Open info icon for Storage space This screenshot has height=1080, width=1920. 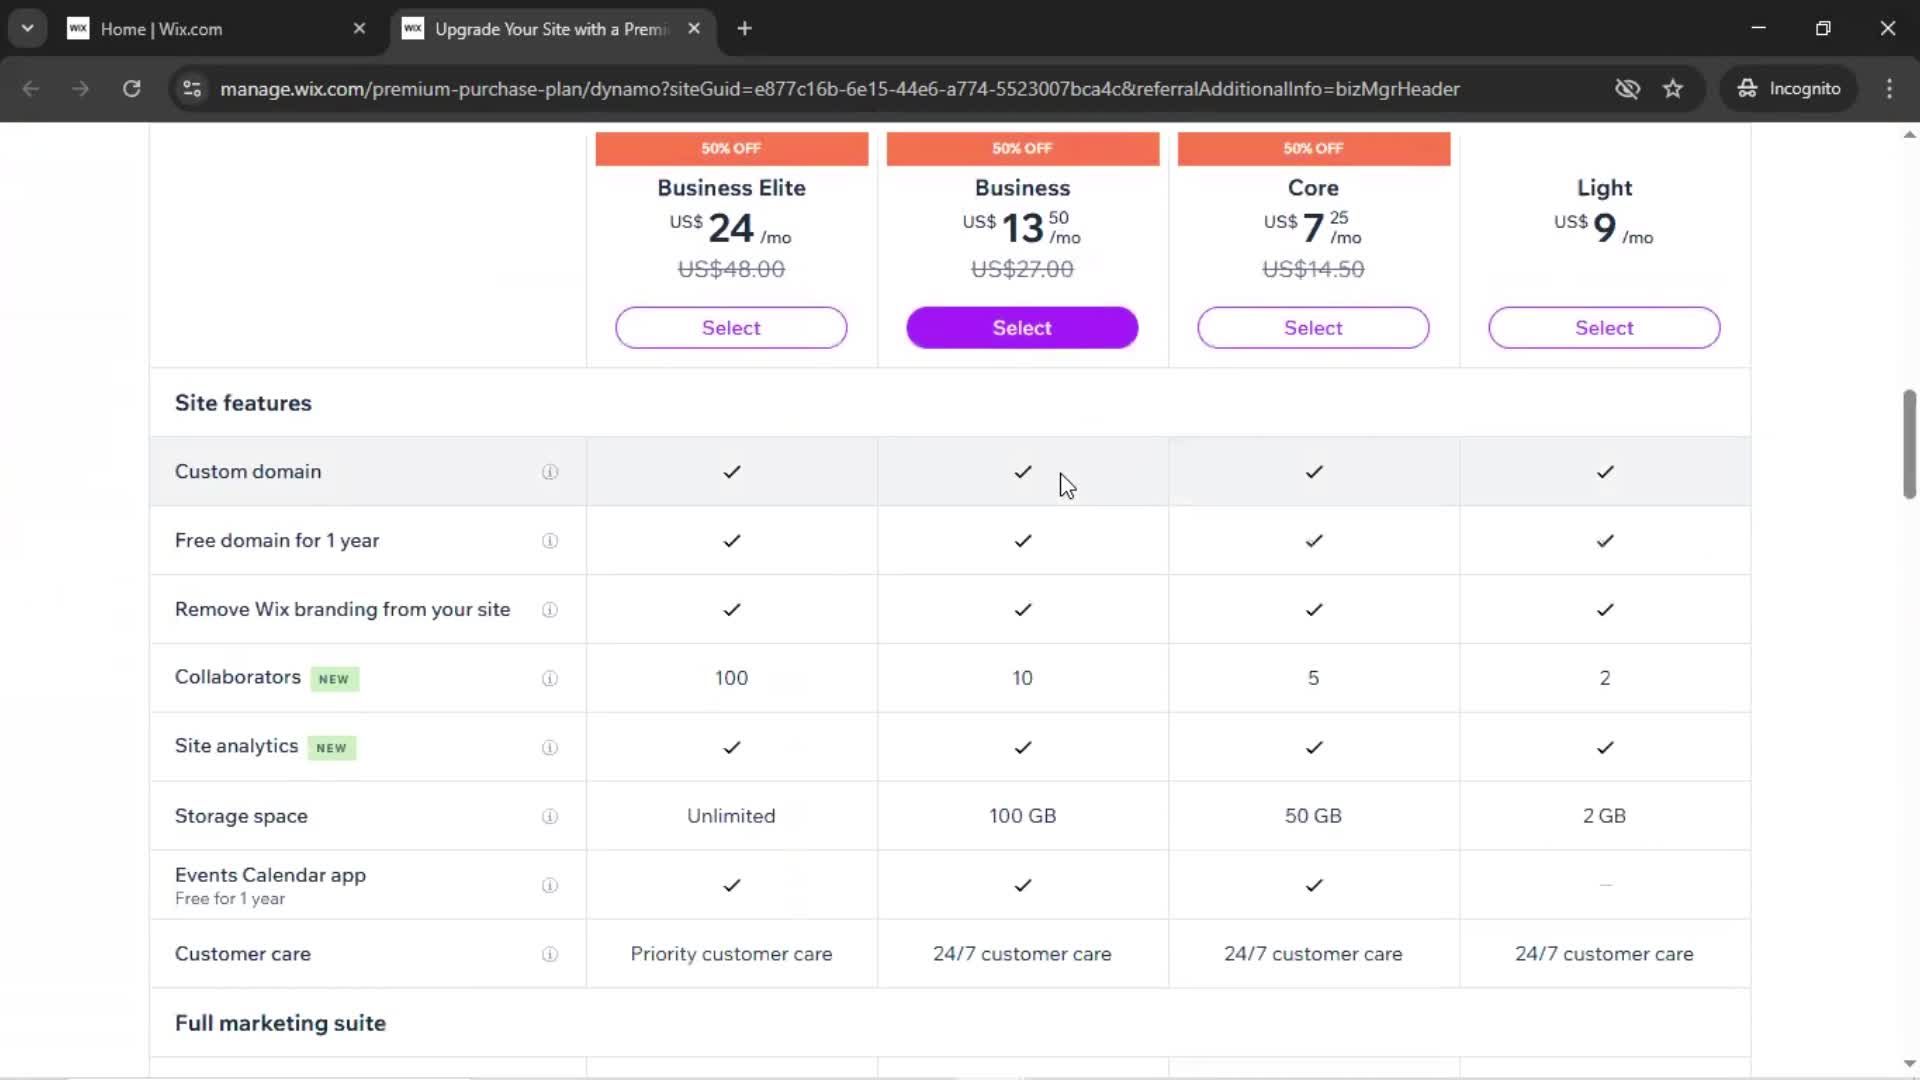(x=550, y=817)
